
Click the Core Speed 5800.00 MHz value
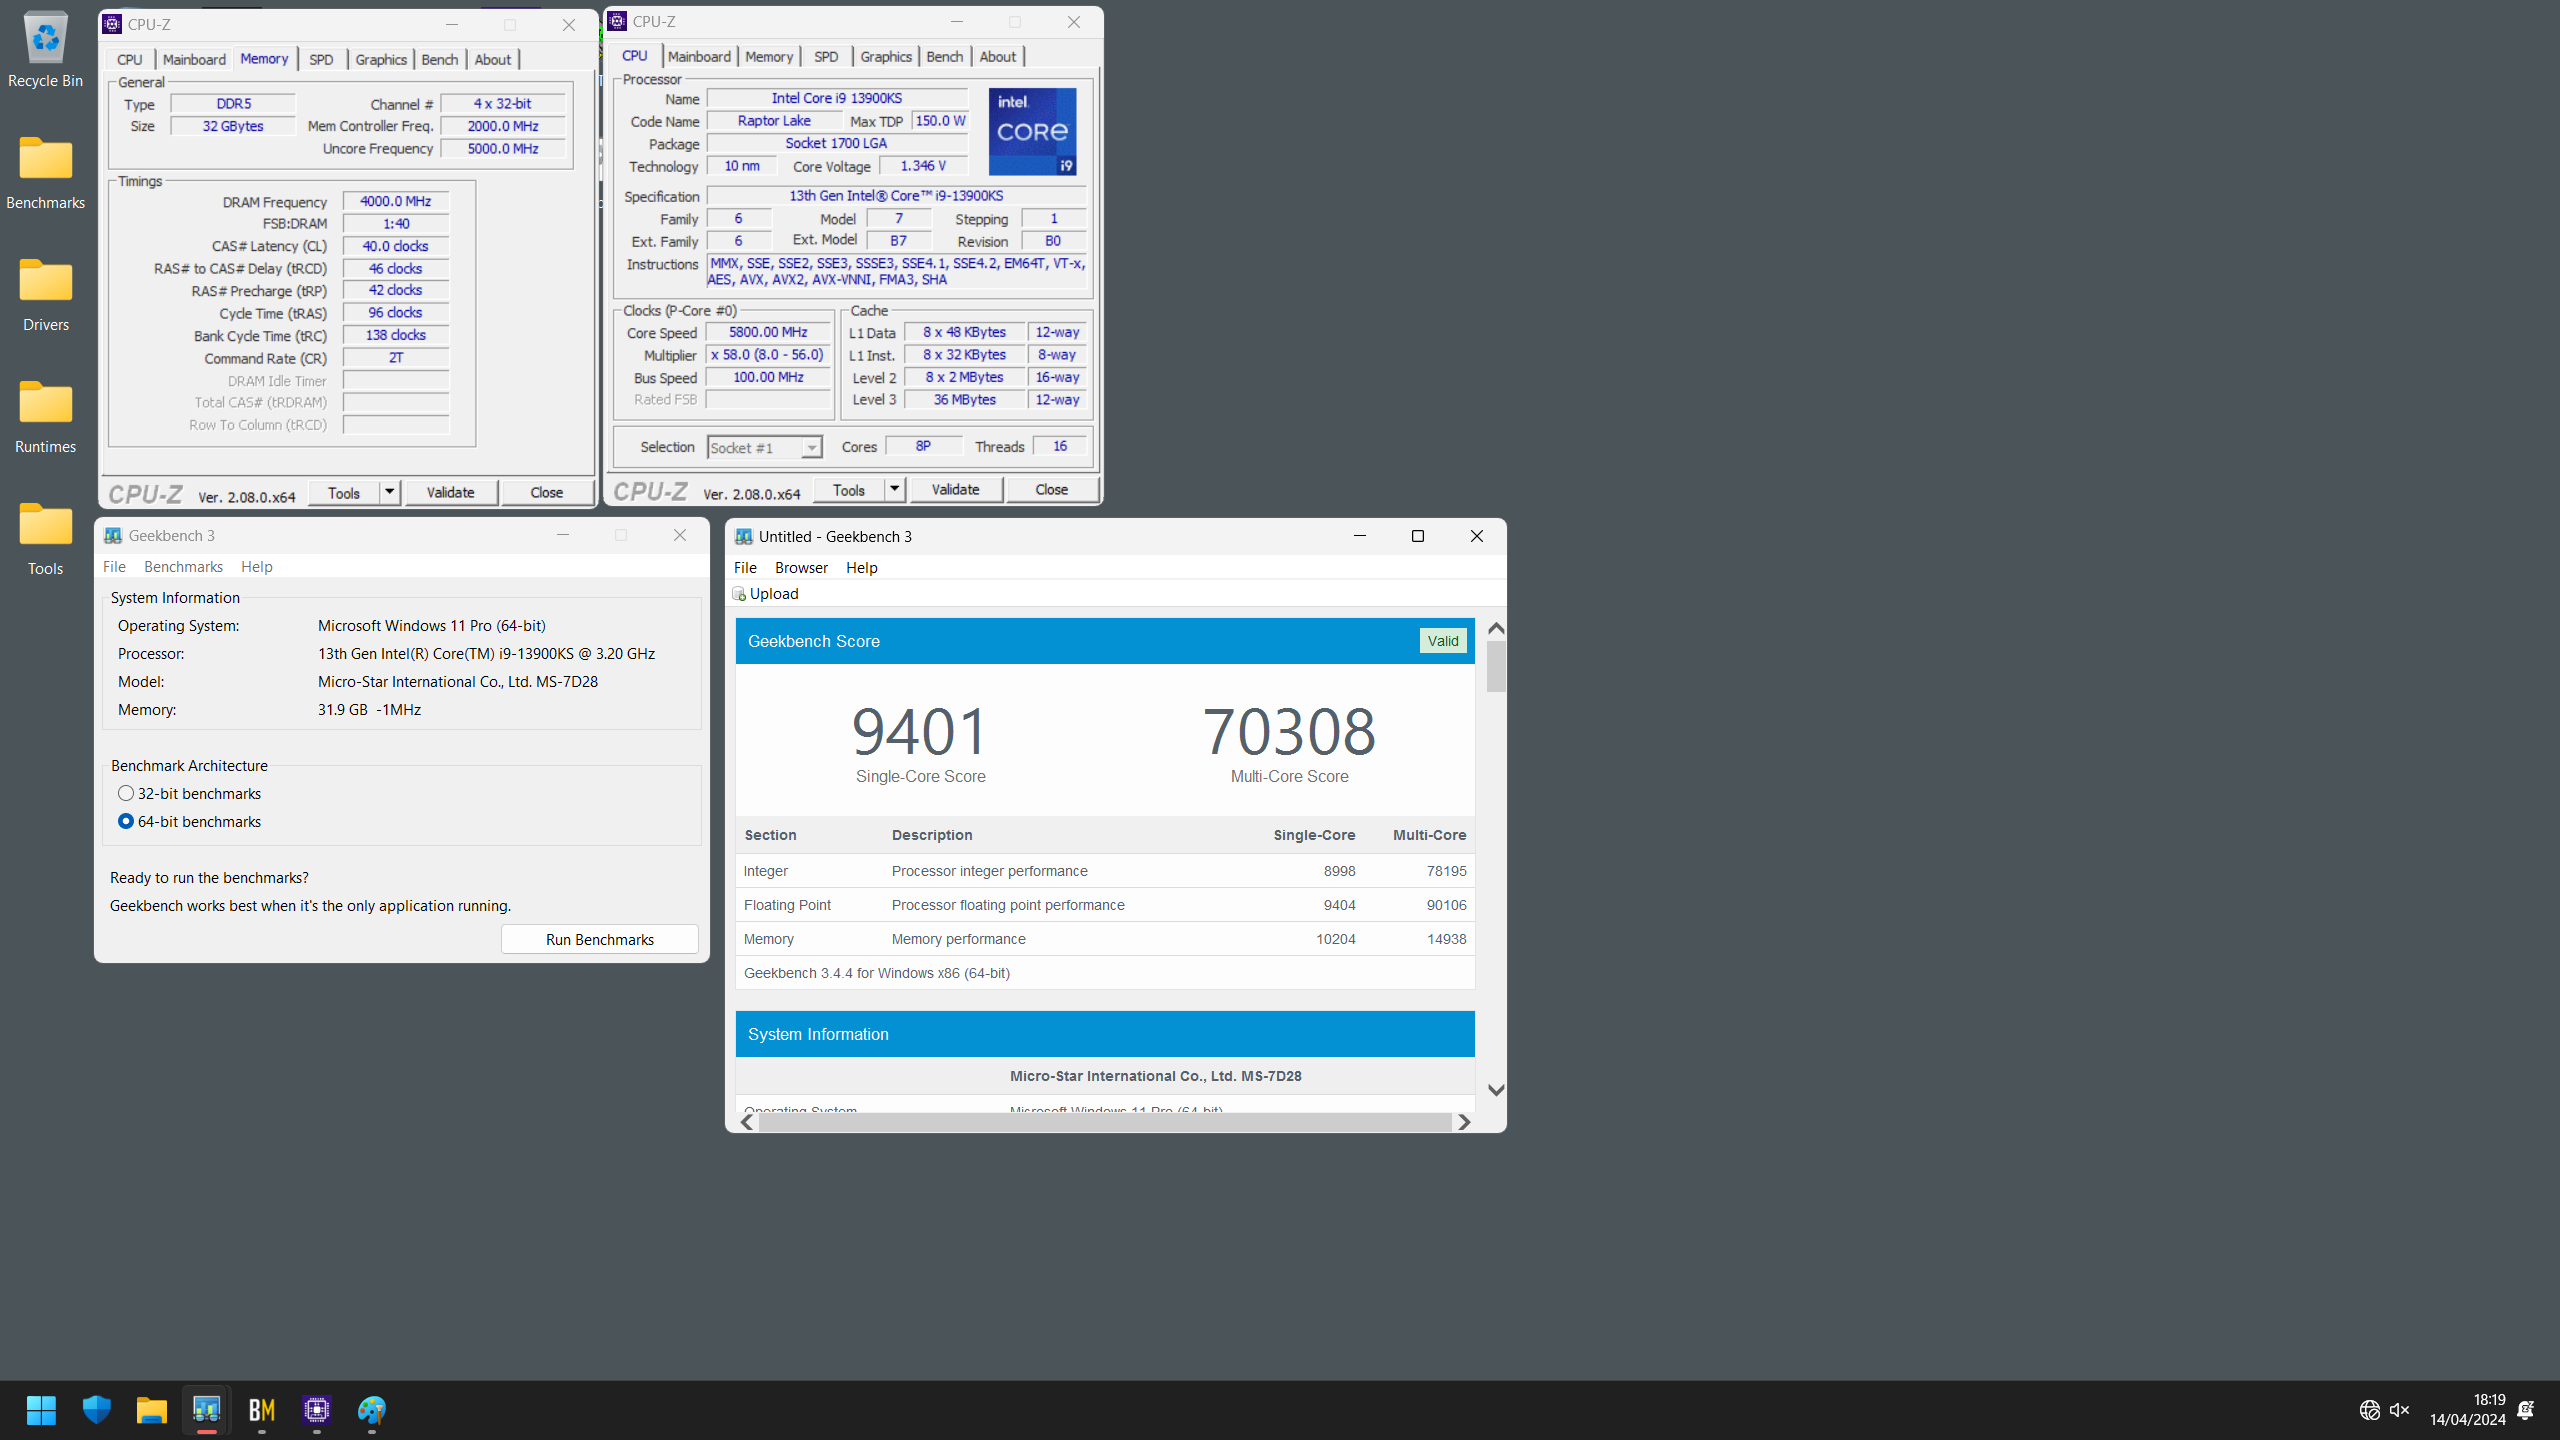(x=768, y=332)
